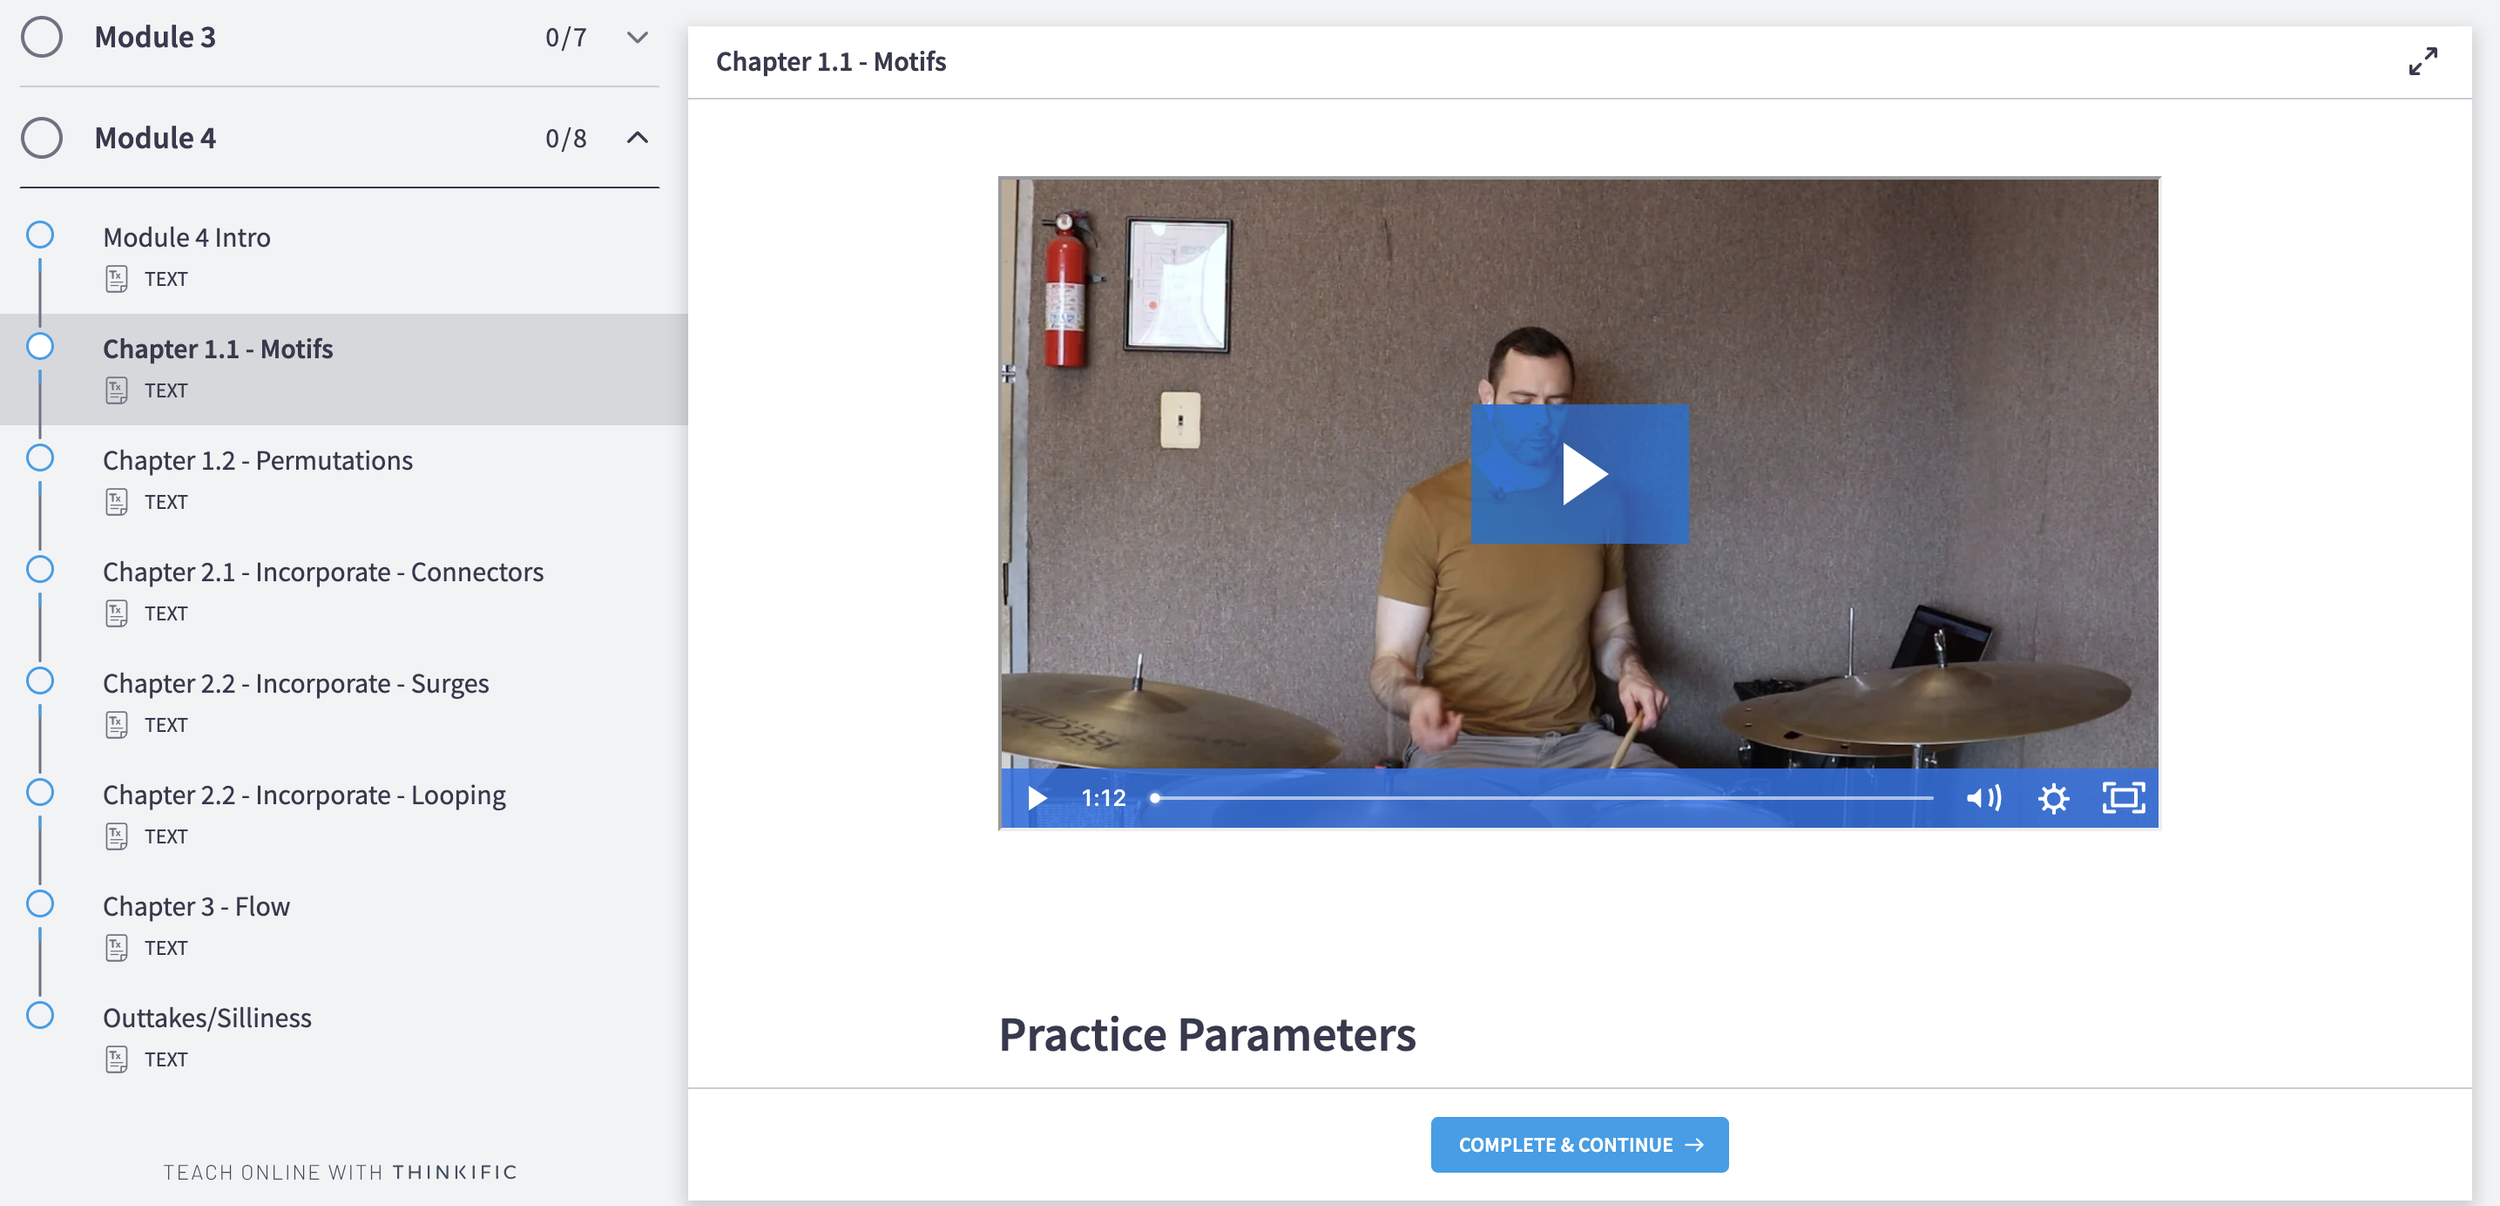This screenshot has height=1206, width=2500.
Task: Play the video using the large center play button
Action: click(x=1580, y=474)
